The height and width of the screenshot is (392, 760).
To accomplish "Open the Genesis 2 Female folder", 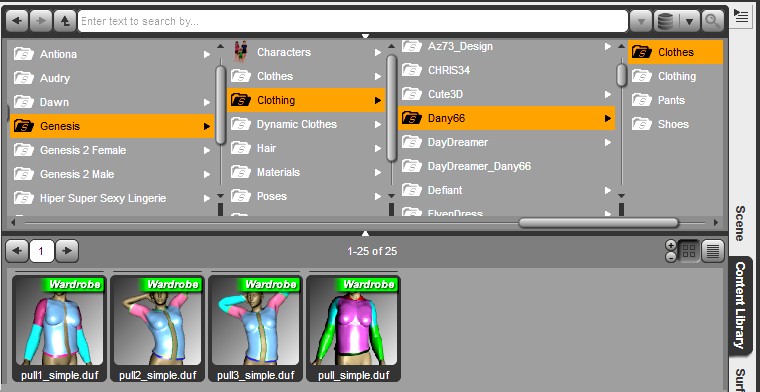I will [x=111, y=150].
